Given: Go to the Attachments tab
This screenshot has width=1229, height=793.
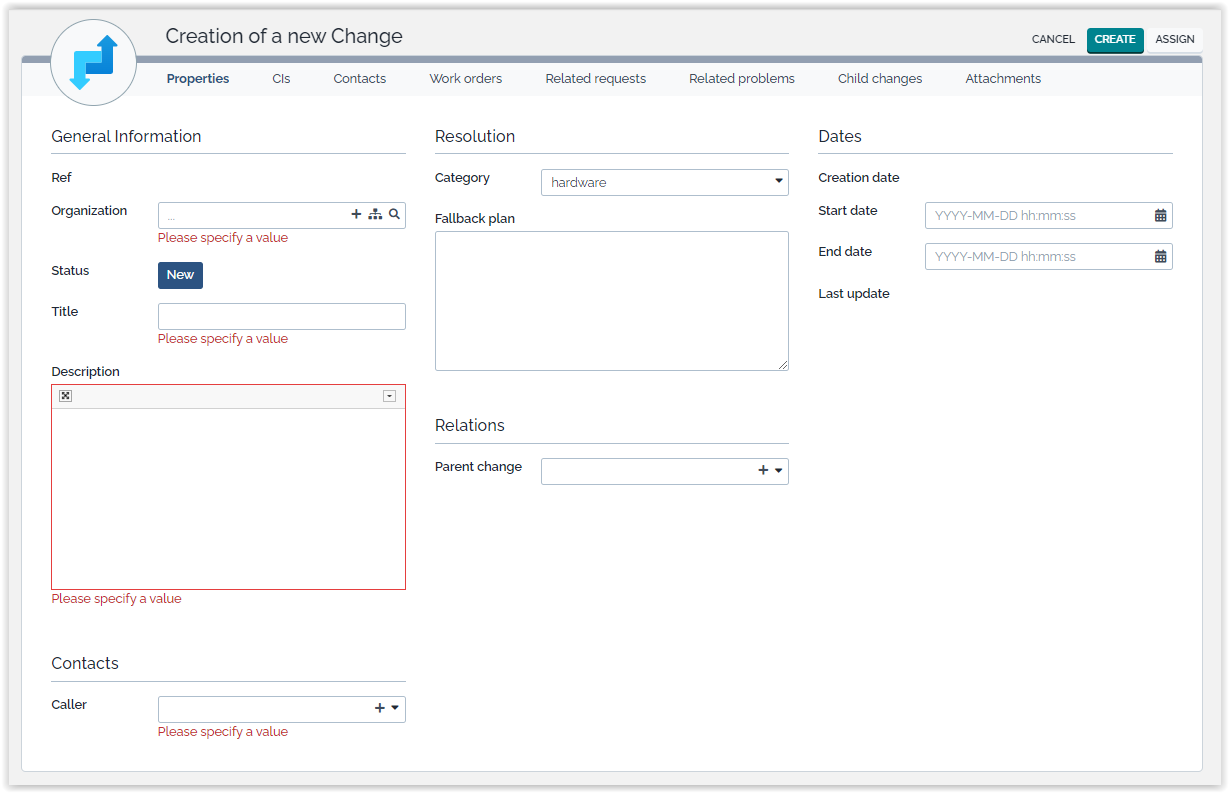Looking at the screenshot, I should pos(1003,78).
